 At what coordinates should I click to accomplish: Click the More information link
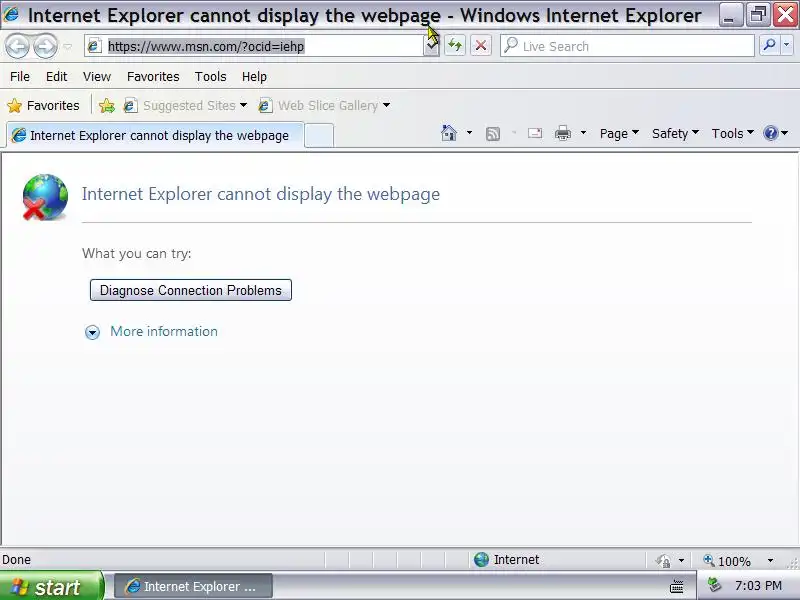[164, 332]
